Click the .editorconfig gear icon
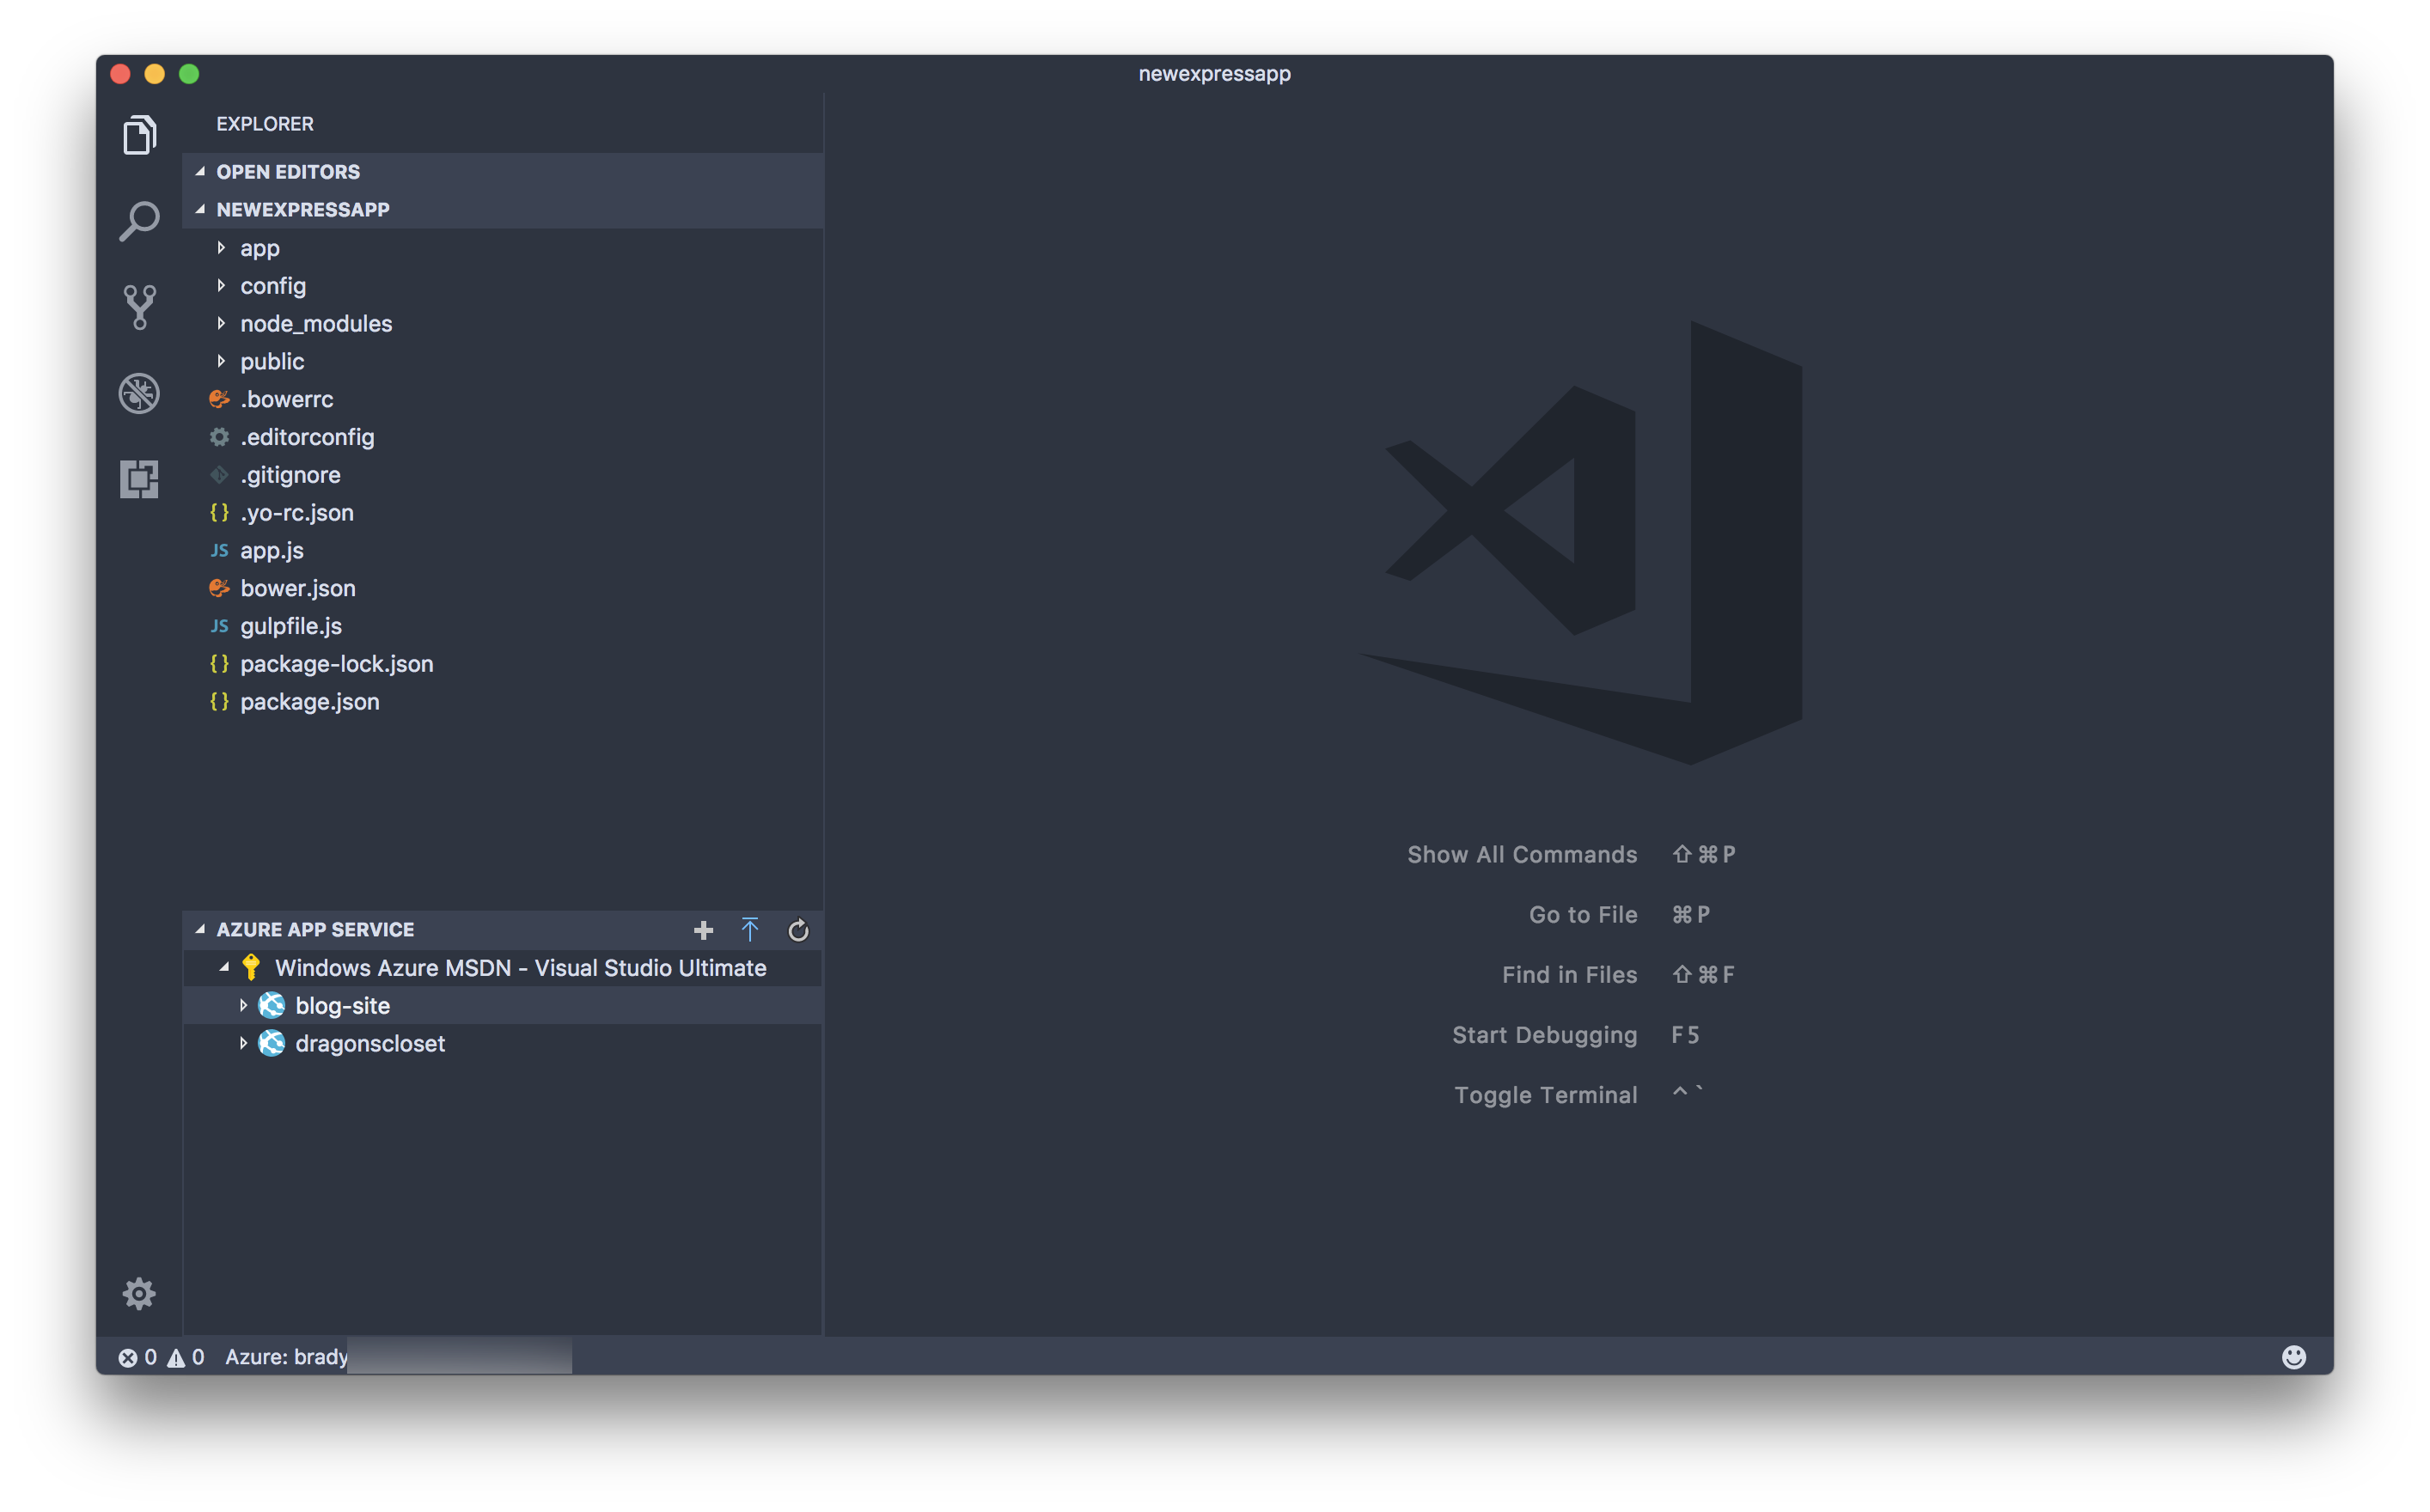The width and height of the screenshot is (2430, 1512). (219, 437)
